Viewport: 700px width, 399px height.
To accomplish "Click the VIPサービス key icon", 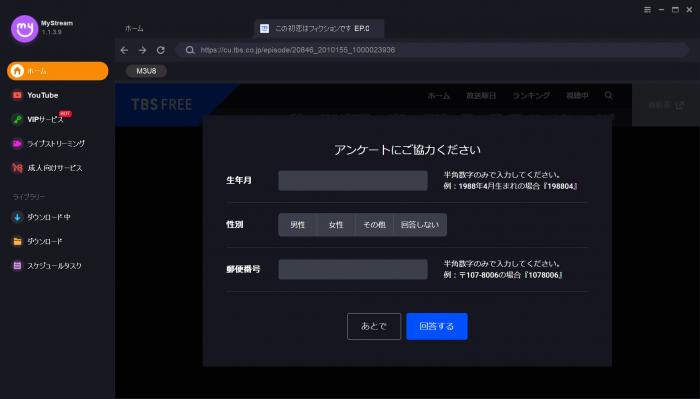I will pyautogui.click(x=17, y=120).
